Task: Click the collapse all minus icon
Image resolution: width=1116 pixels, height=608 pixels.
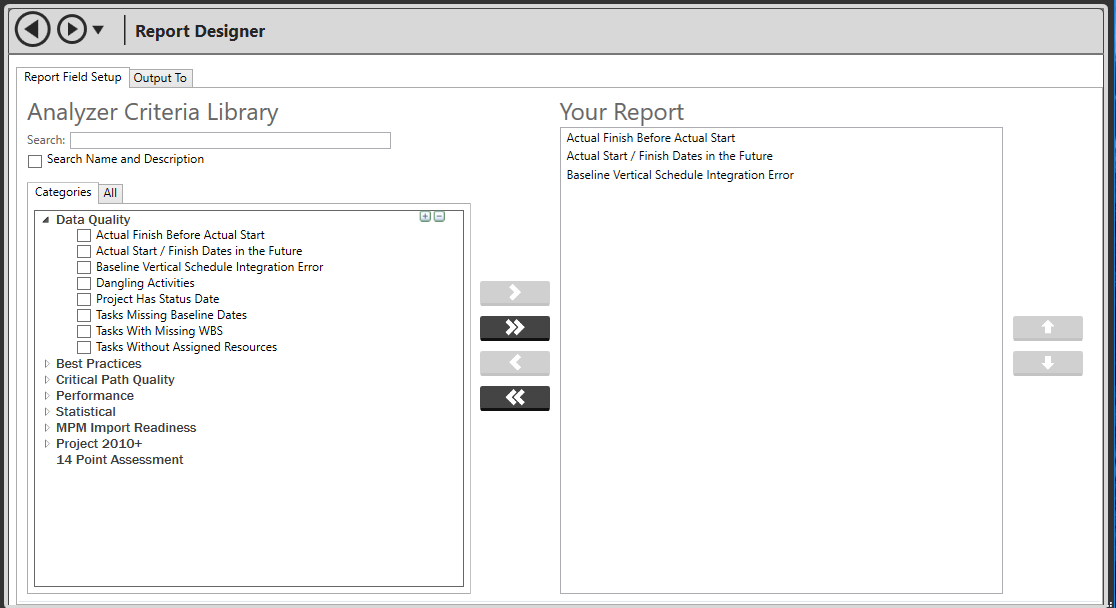Action: [x=439, y=216]
